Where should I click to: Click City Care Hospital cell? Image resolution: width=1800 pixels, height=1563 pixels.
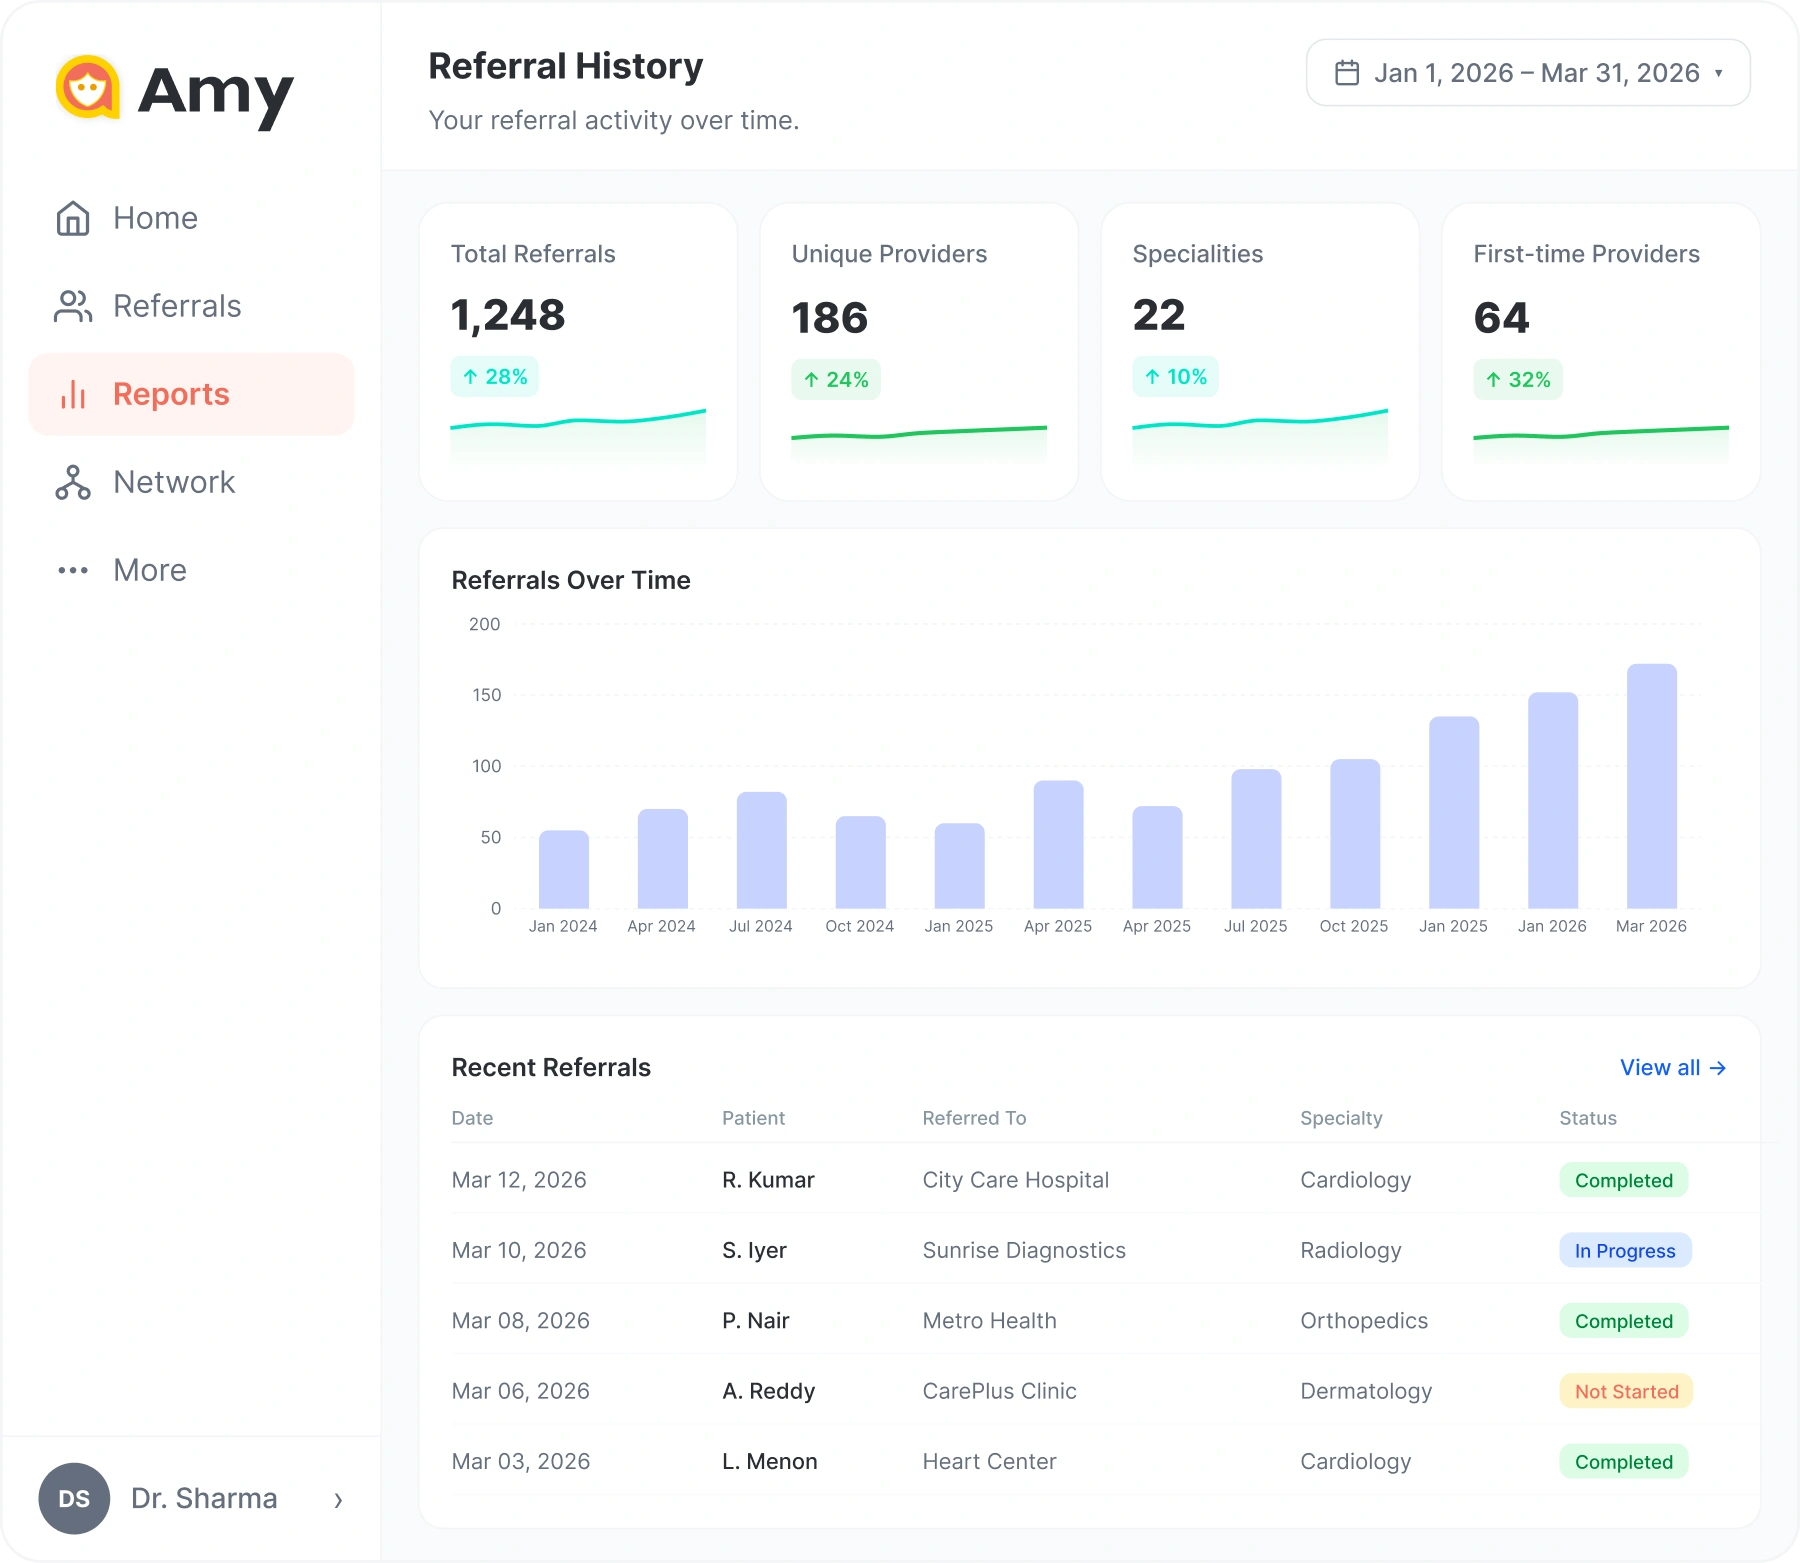tap(1016, 1180)
